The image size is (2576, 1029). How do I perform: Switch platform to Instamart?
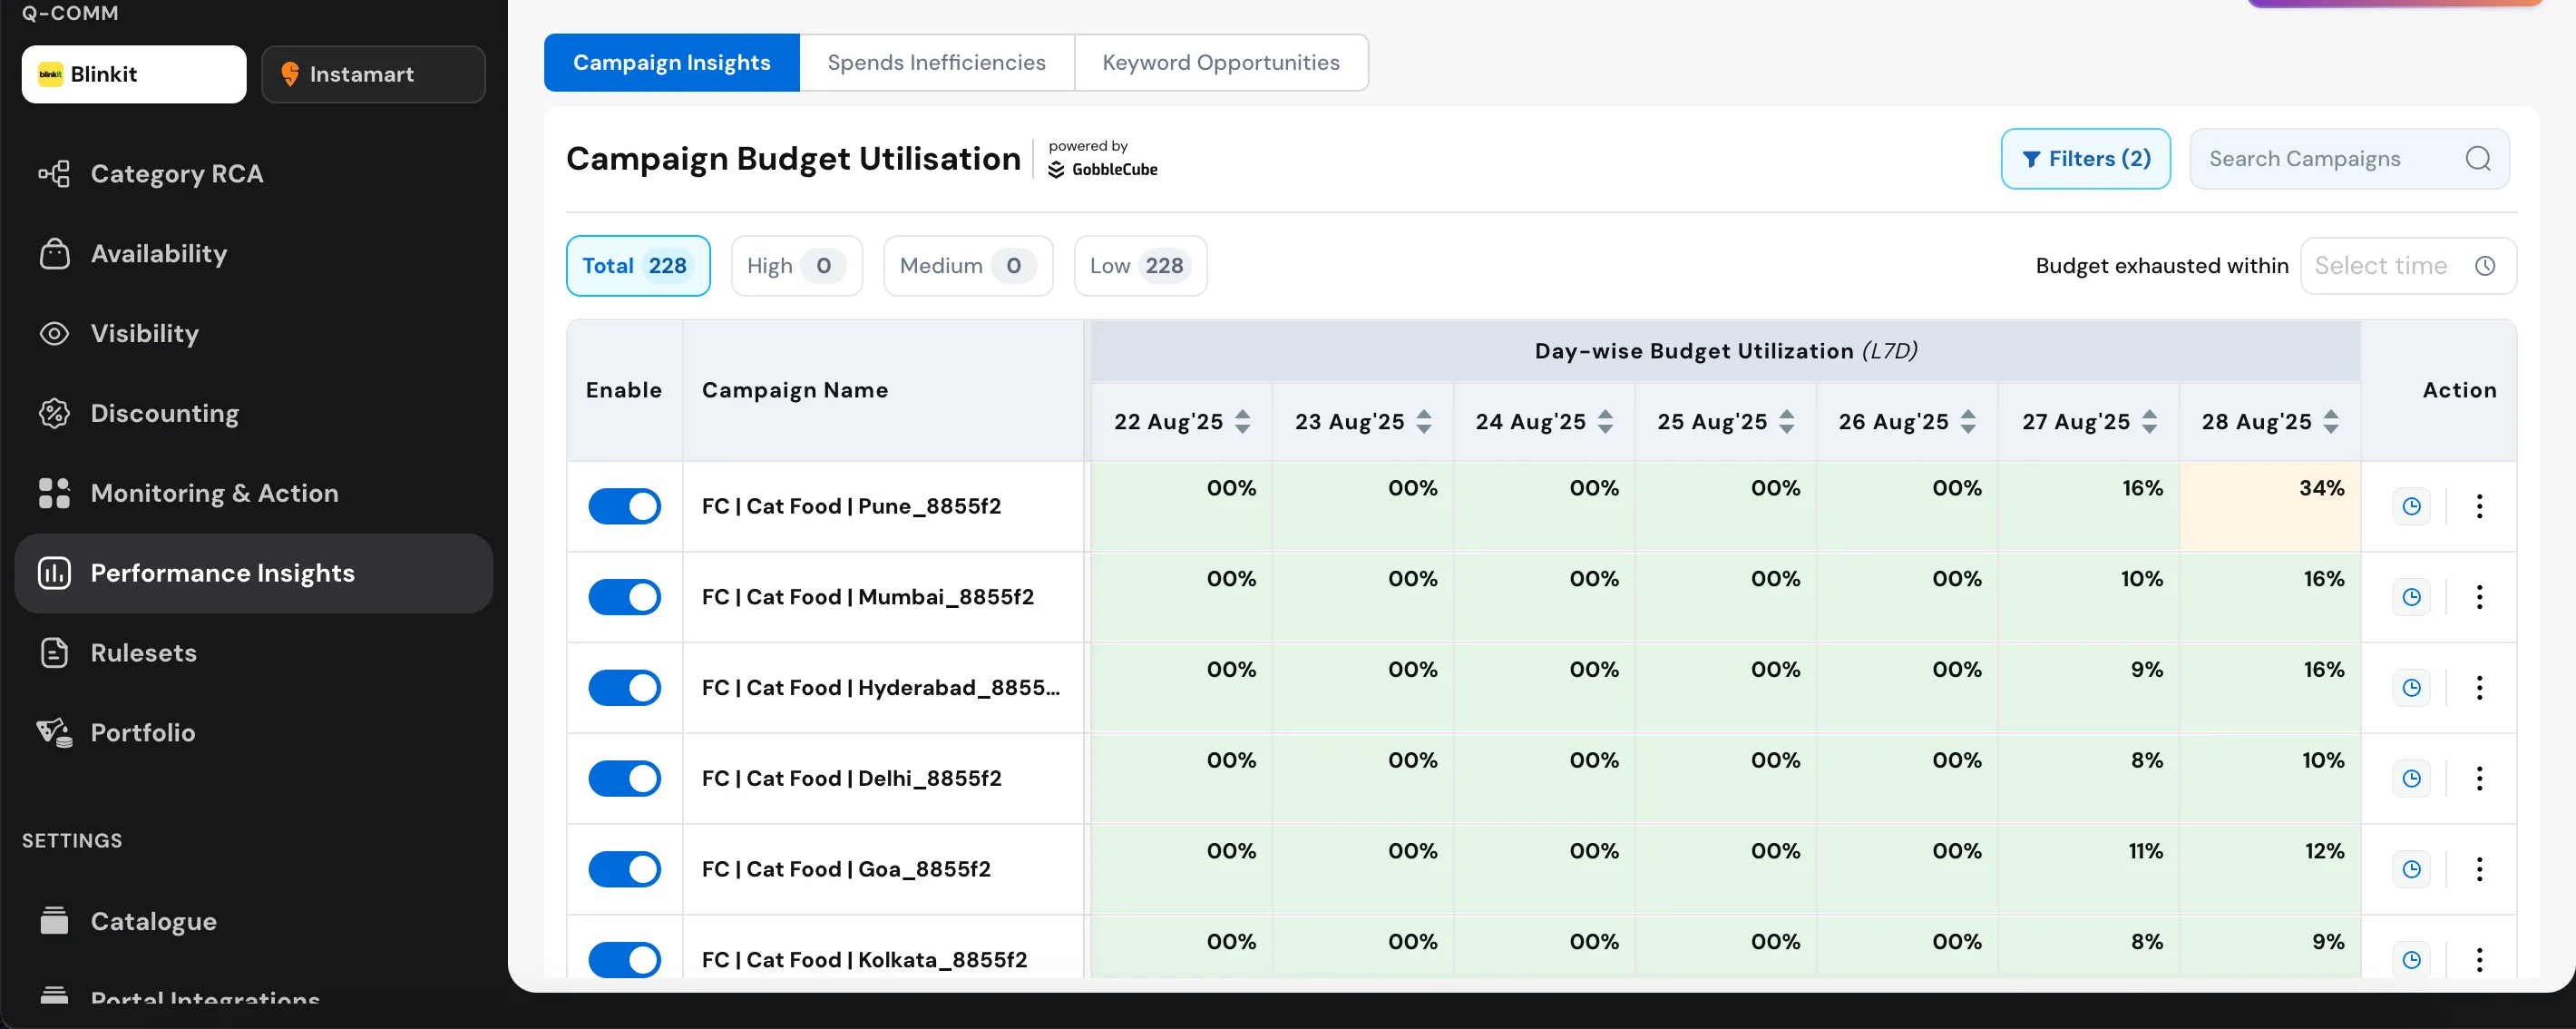tap(373, 74)
